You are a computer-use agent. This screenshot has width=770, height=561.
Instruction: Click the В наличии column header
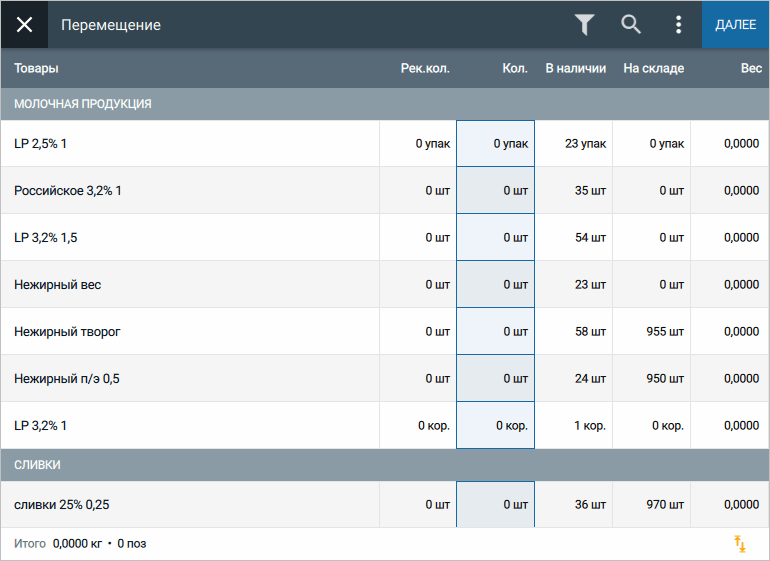576,68
